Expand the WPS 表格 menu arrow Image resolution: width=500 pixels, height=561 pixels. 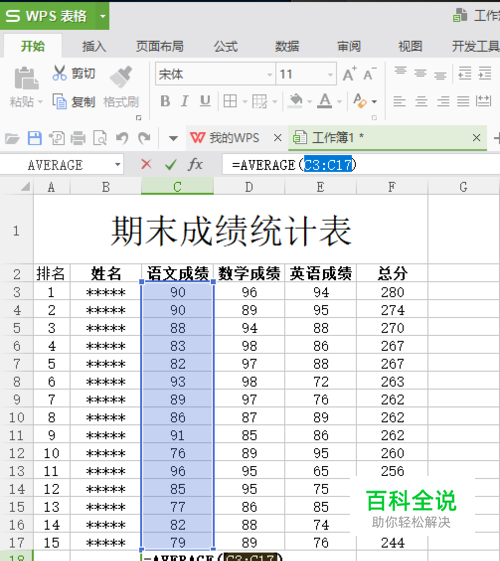(103, 16)
